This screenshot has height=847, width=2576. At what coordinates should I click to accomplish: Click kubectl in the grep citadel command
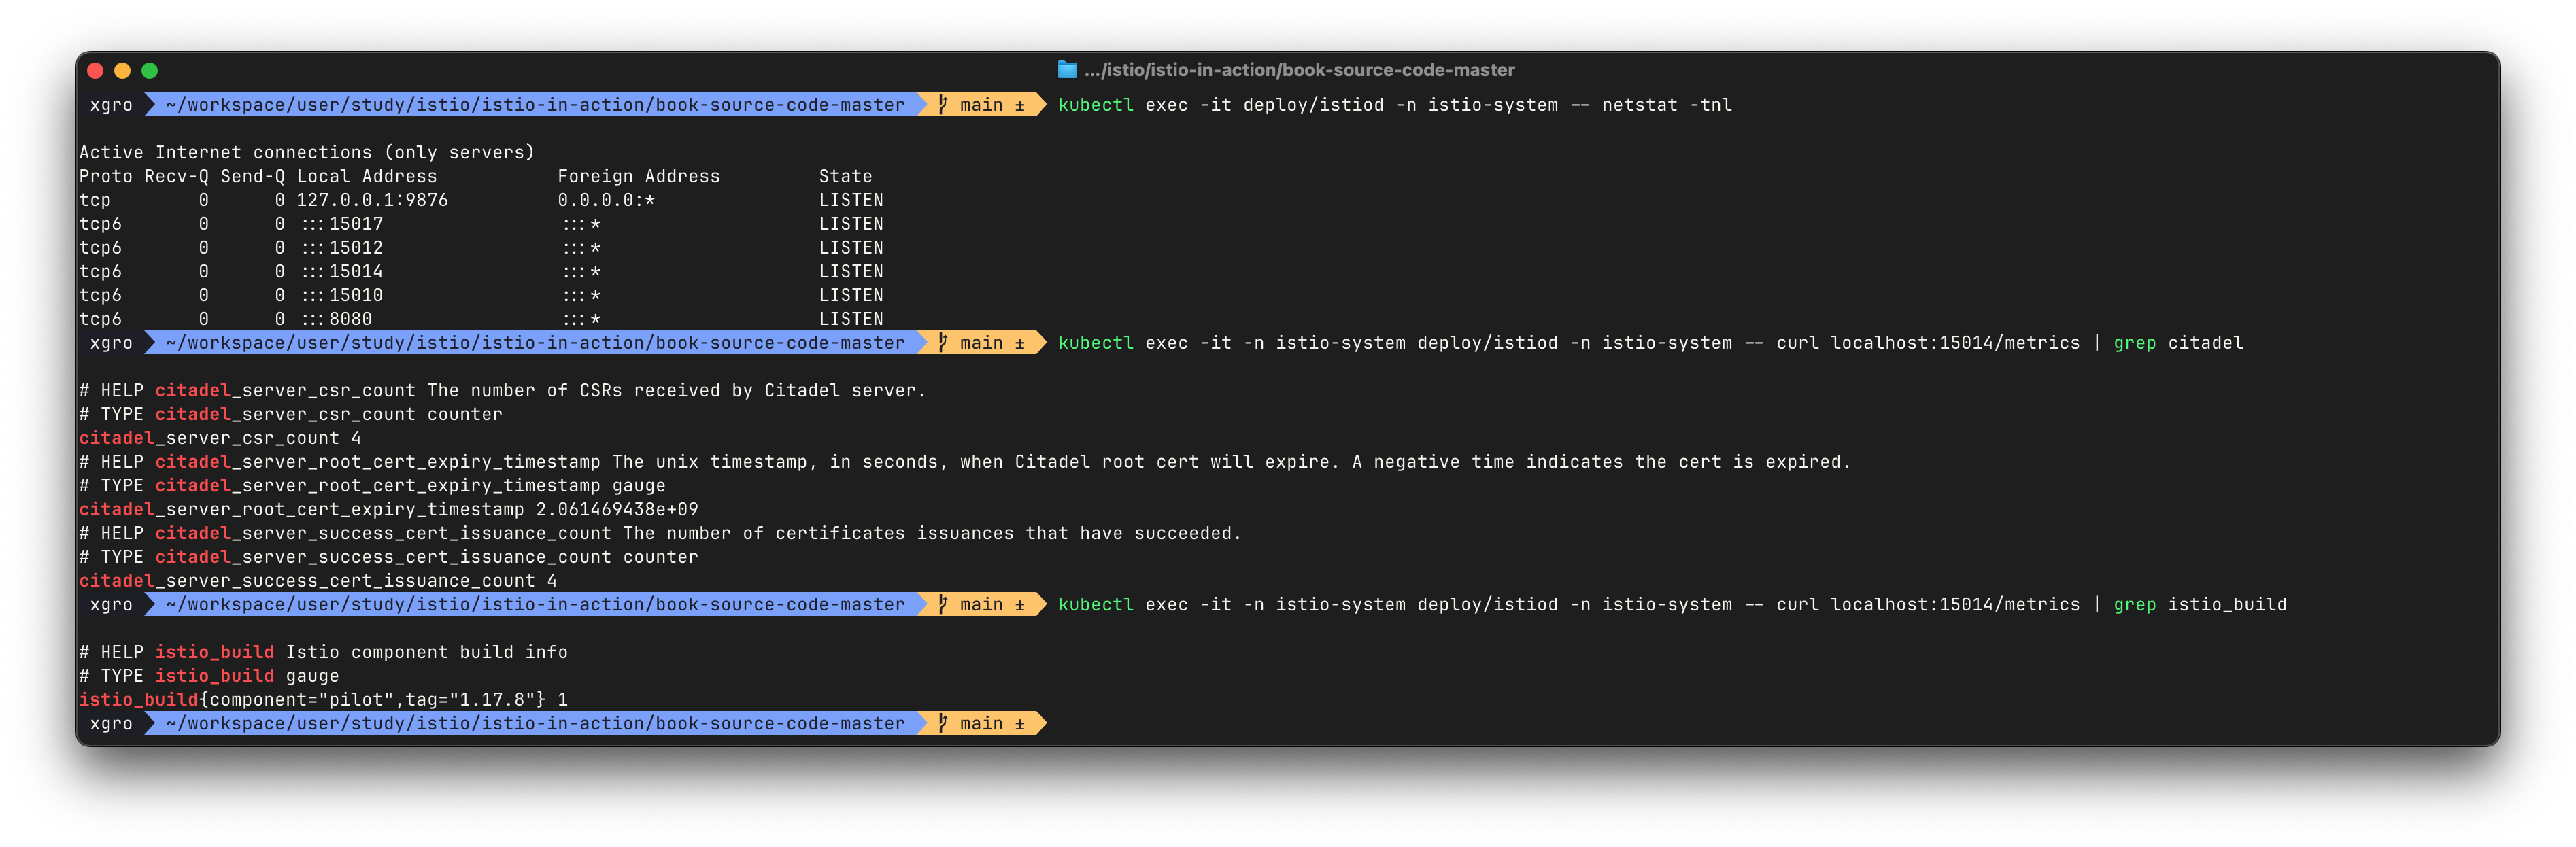[1096, 343]
